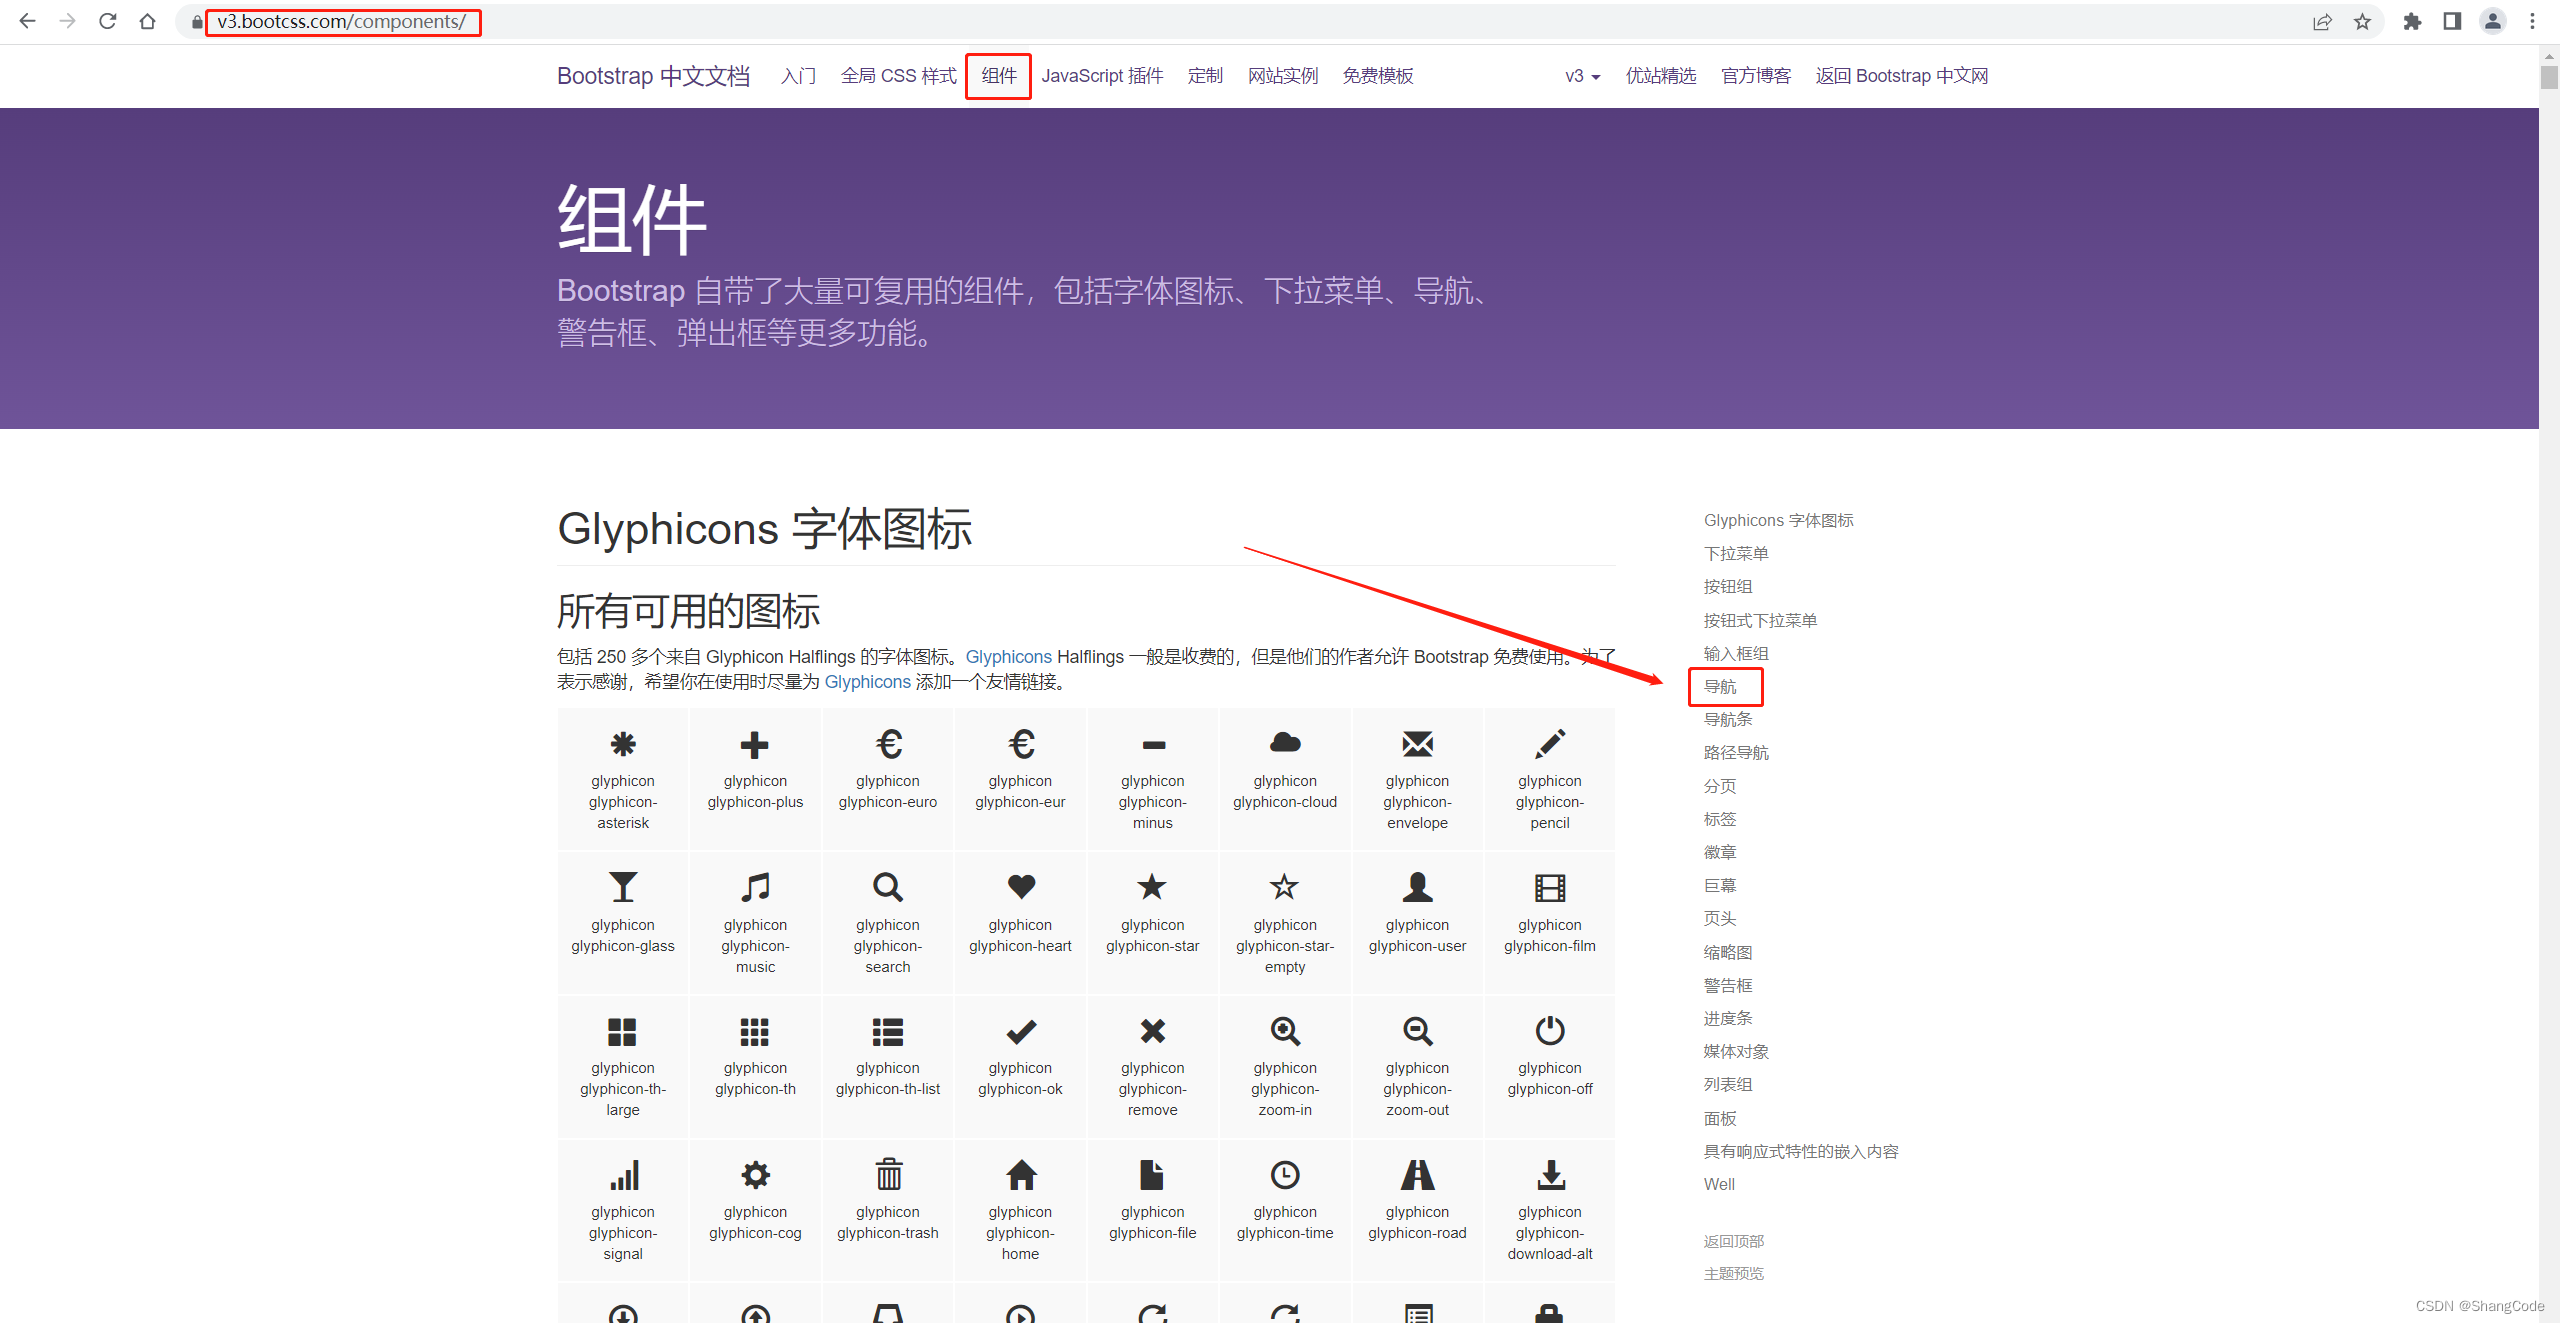Open the Glyphicons hyperlink in the description
The width and height of the screenshot is (2560, 1323).
[1008, 657]
